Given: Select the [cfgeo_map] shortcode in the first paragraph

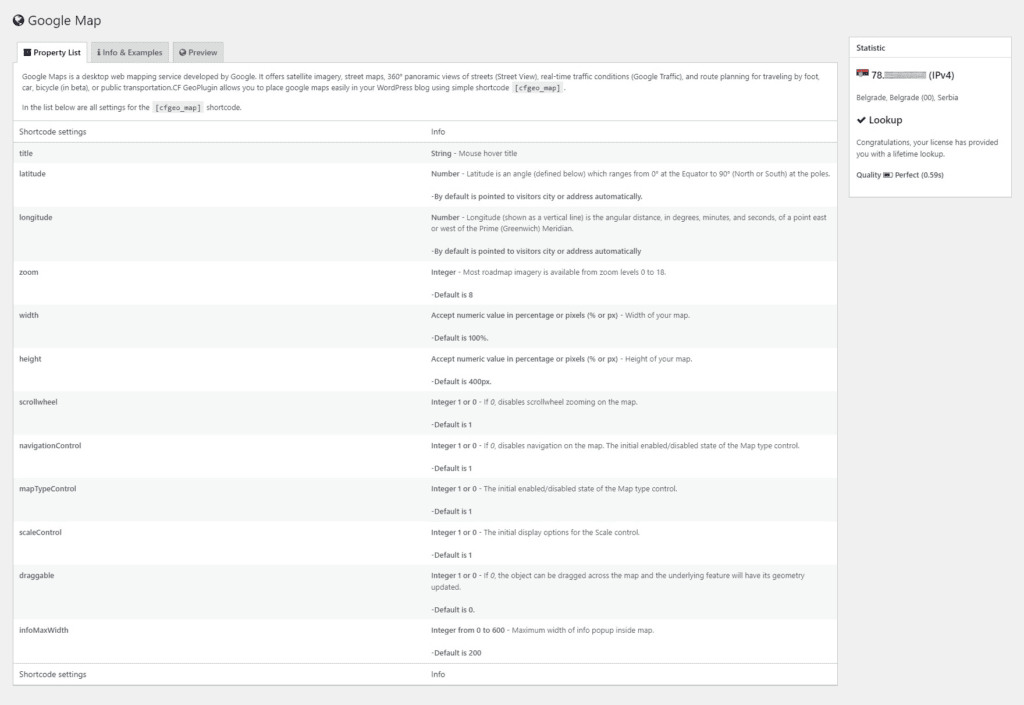Looking at the screenshot, I should [x=537, y=87].
